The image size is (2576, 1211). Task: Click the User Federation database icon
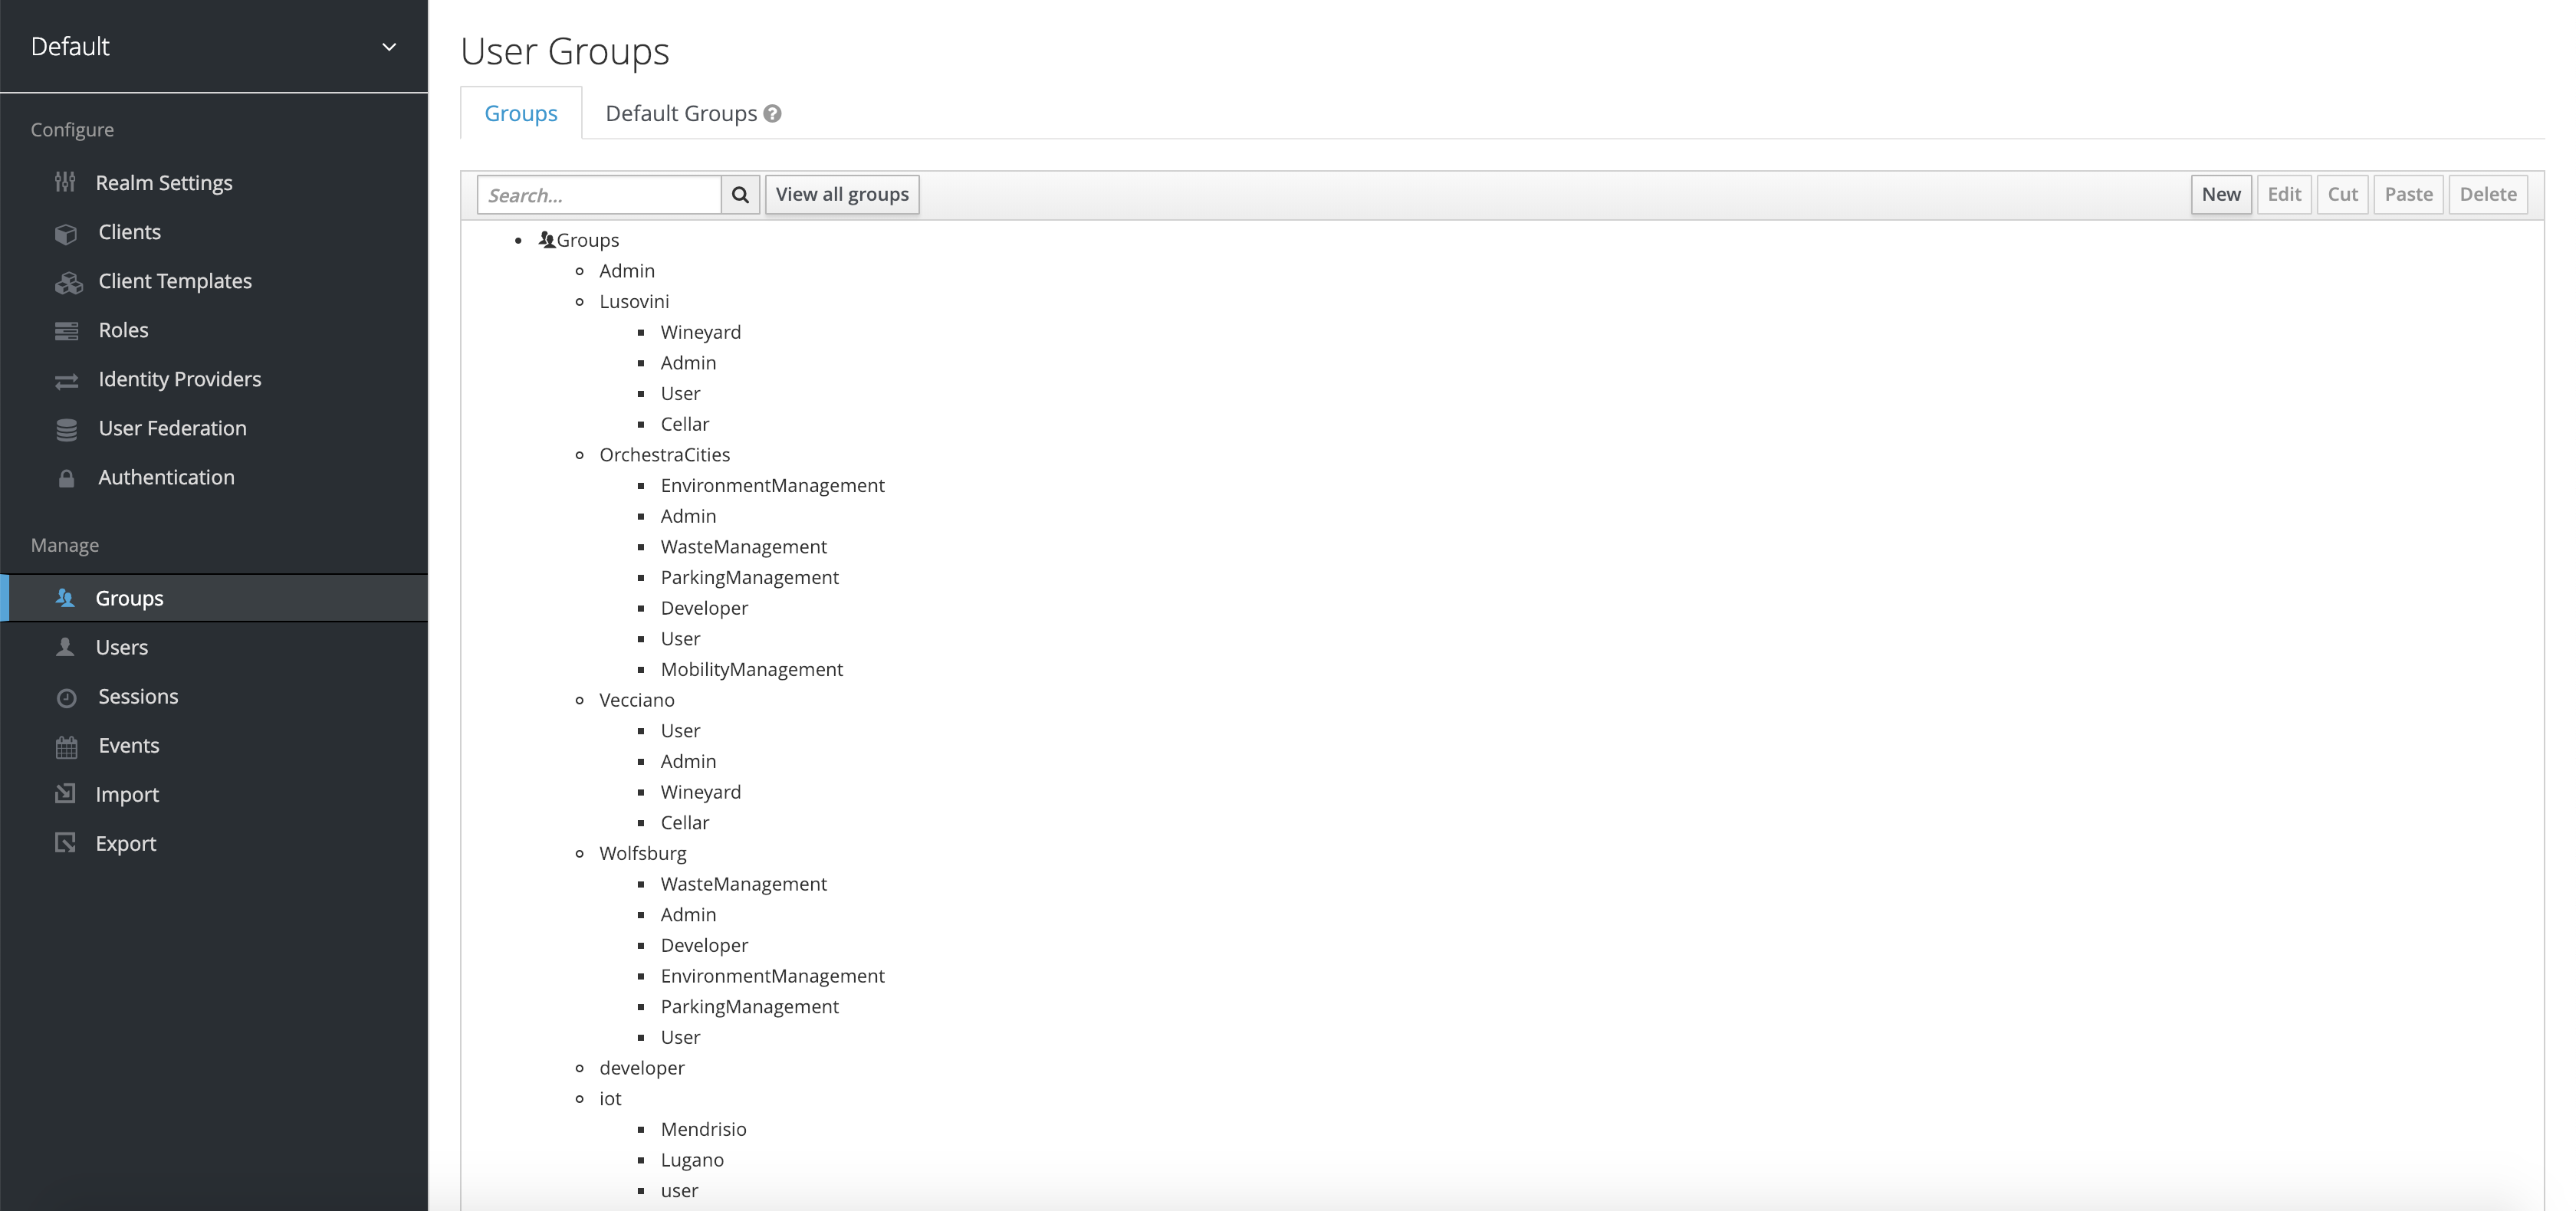point(66,430)
